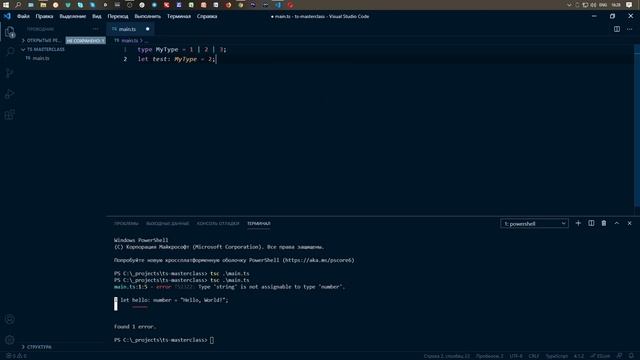Image resolution: width=640 pixels, height=360 pixels.
Task: Click TypeScript version number in status bar
Action: click(x=579, y=356)
